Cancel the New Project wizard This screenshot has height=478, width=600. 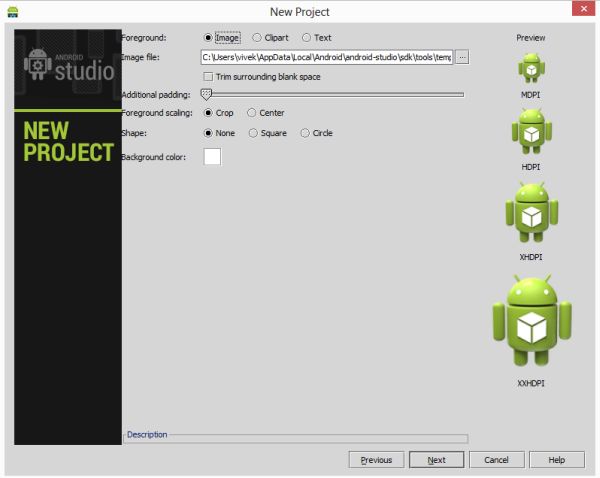(497, 460)
